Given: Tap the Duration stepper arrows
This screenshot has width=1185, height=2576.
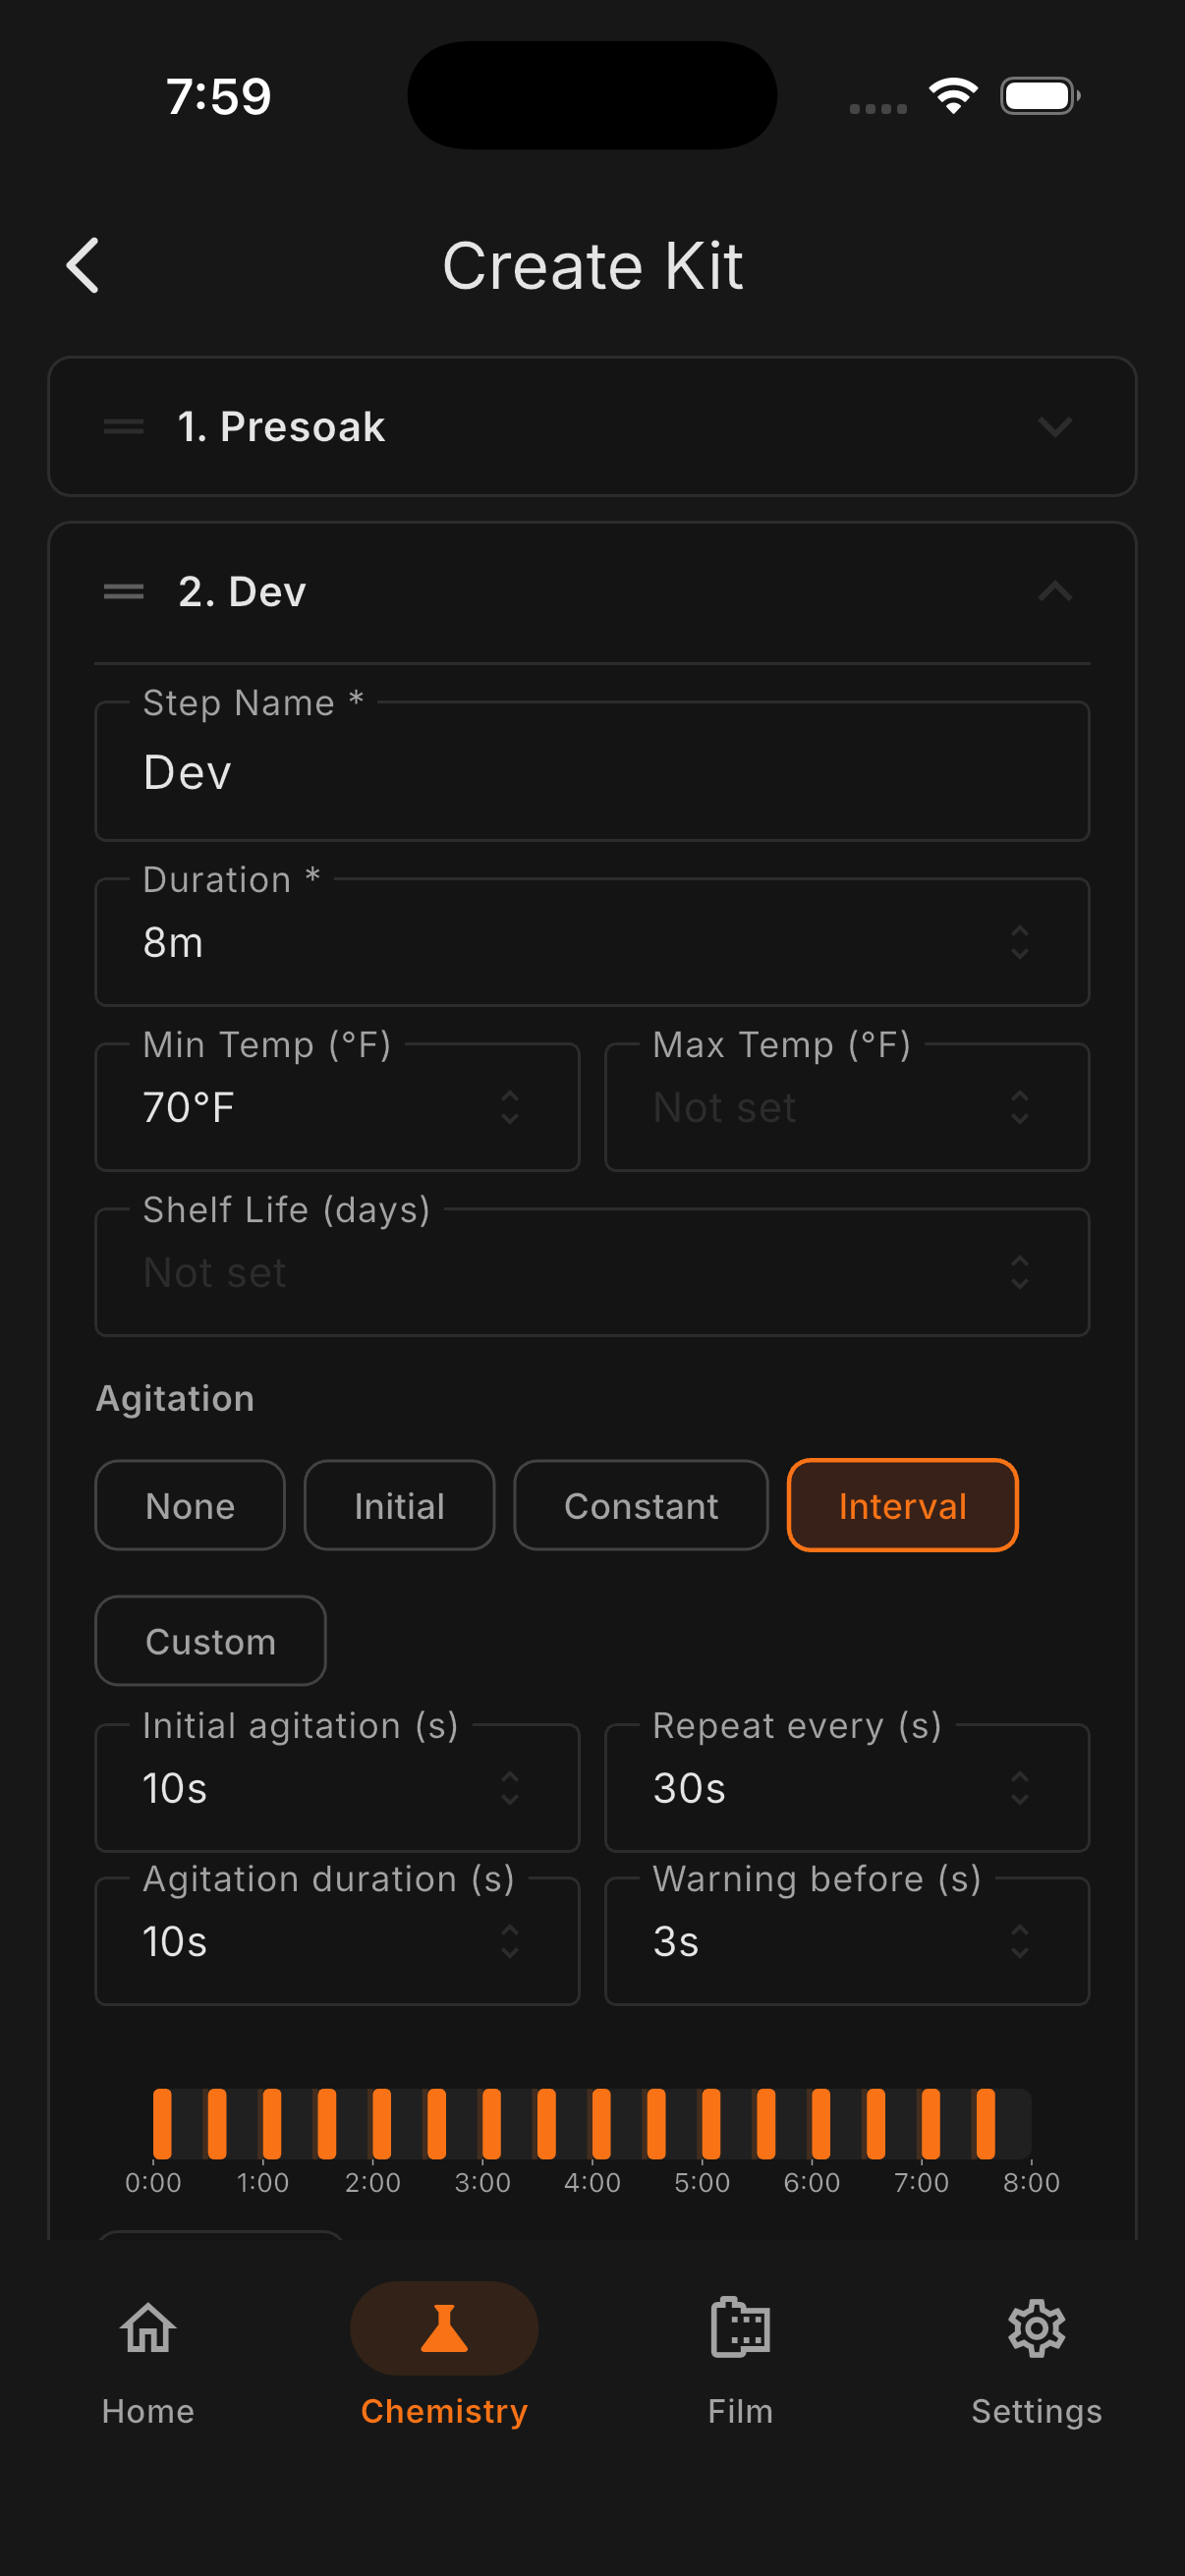Looking at the screenshot, I should 1019,942.
